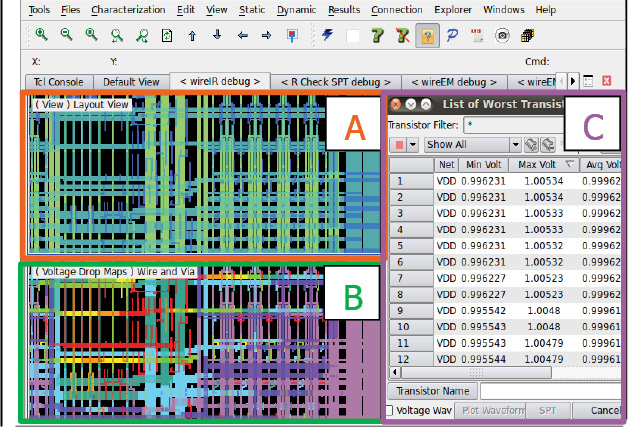Open the Characterization menu
Image resolution: width=631 pixels, height=427 pixels.
click(x=128, y=9)
